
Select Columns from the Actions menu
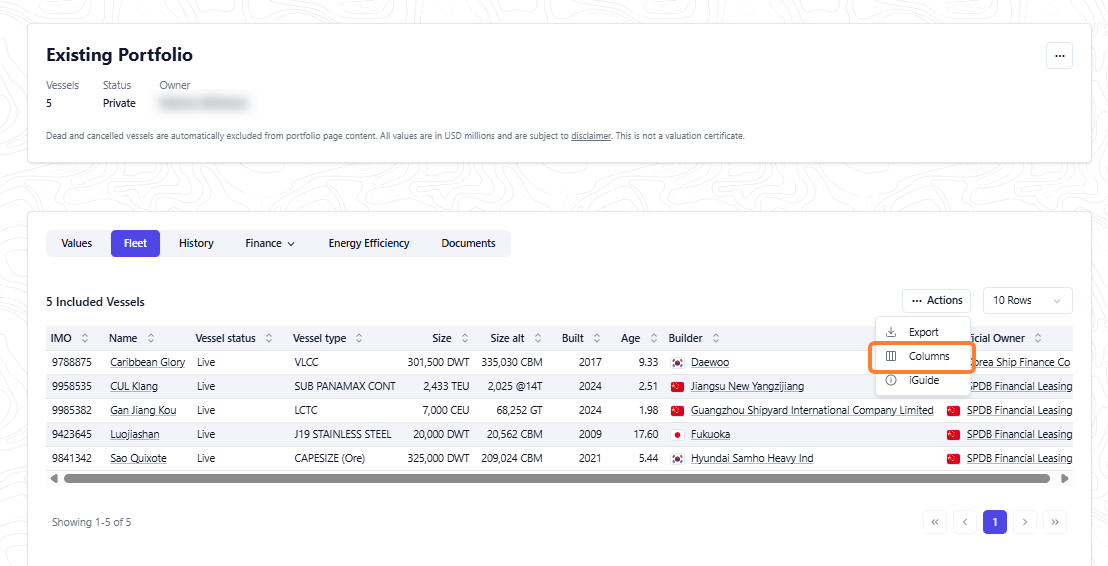pyautogui.click(x=923, y=356)
